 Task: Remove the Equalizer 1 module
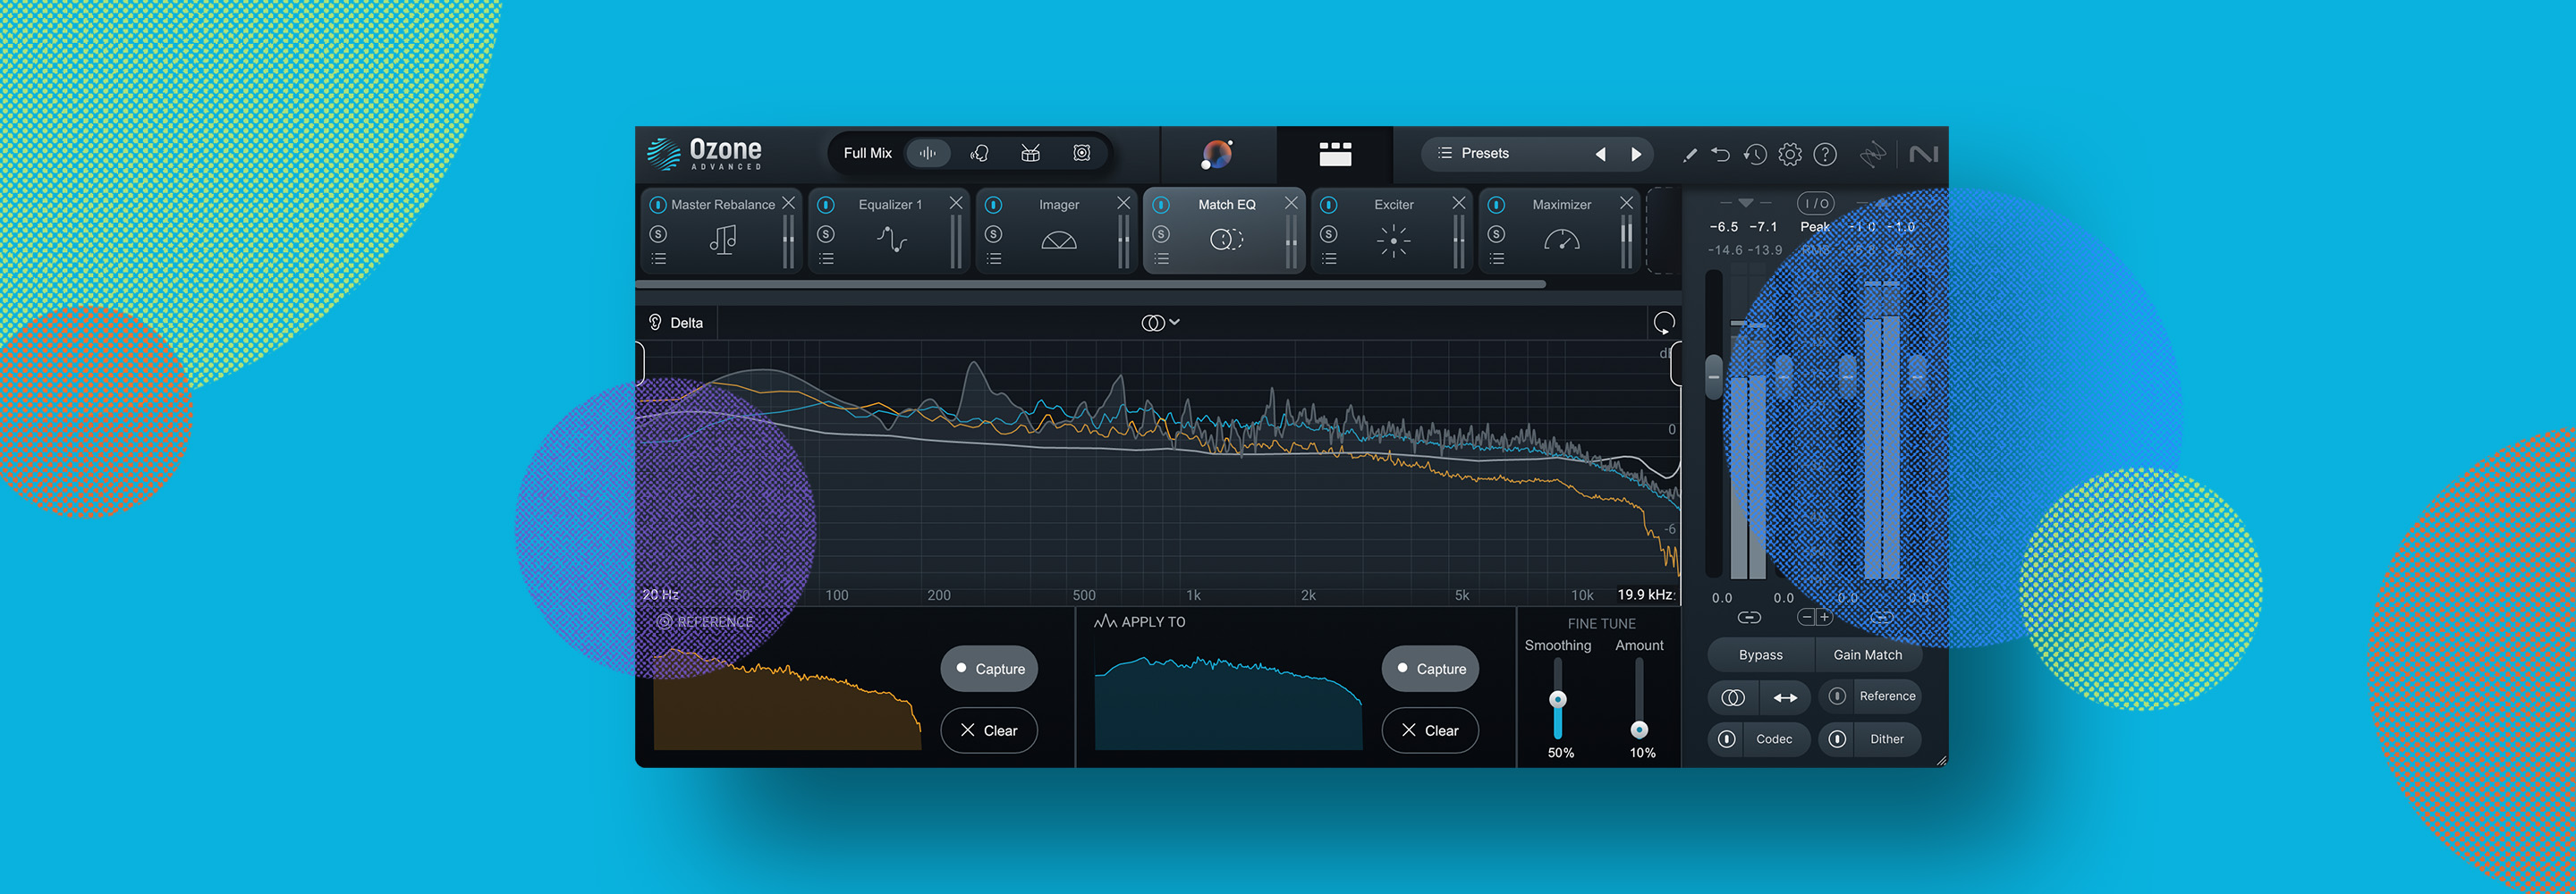point(956,203)
